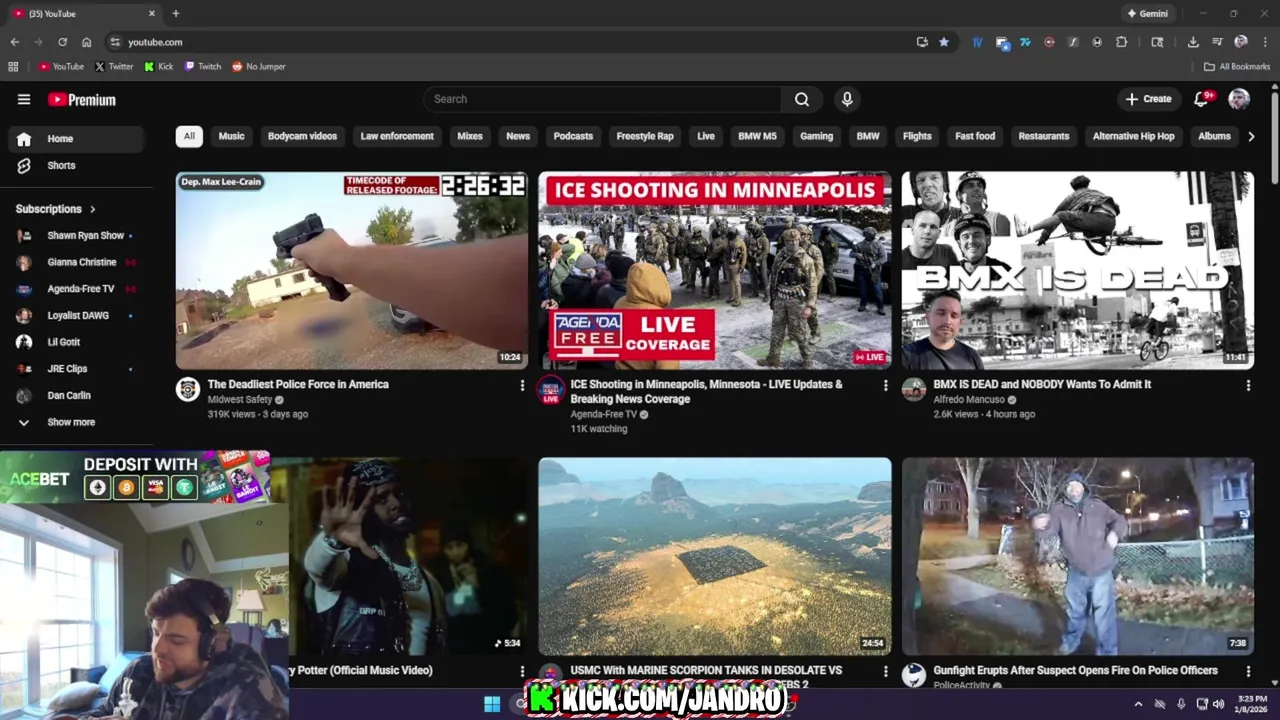Open Shawn Ryan Show subscription
Screen dimensions: 1280x720
point(76,236)
